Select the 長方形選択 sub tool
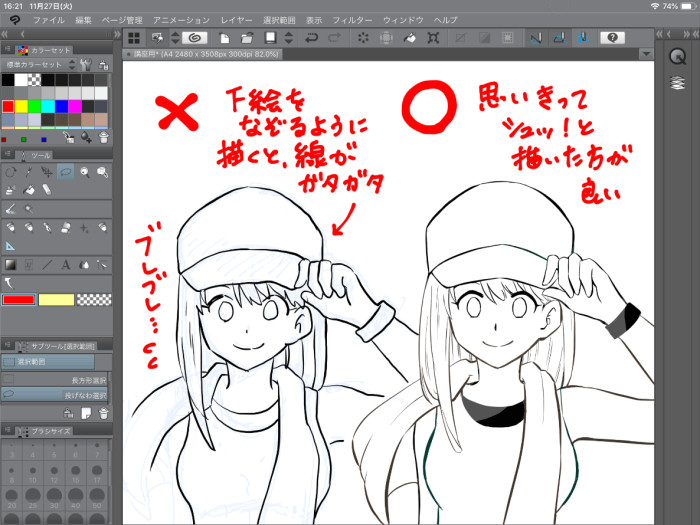Viewport: 700px width, 525px height. 54,380
